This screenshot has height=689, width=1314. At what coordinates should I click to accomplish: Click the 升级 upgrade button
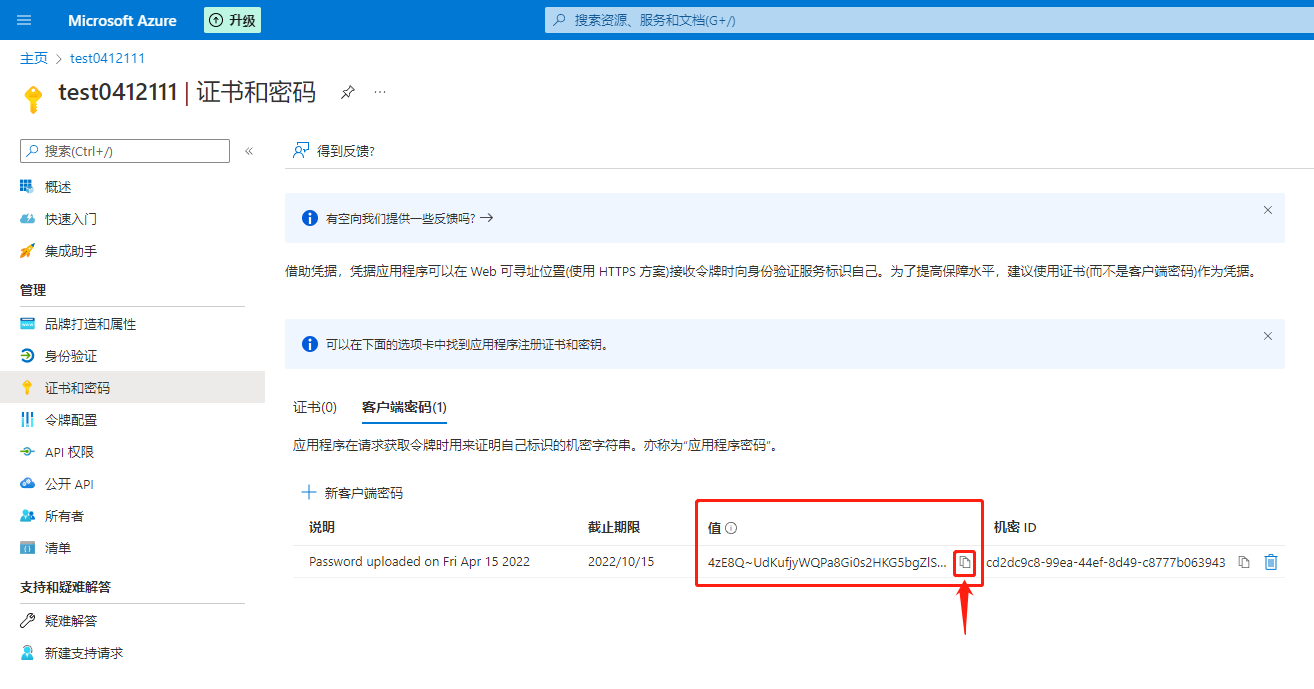(232, 20)
